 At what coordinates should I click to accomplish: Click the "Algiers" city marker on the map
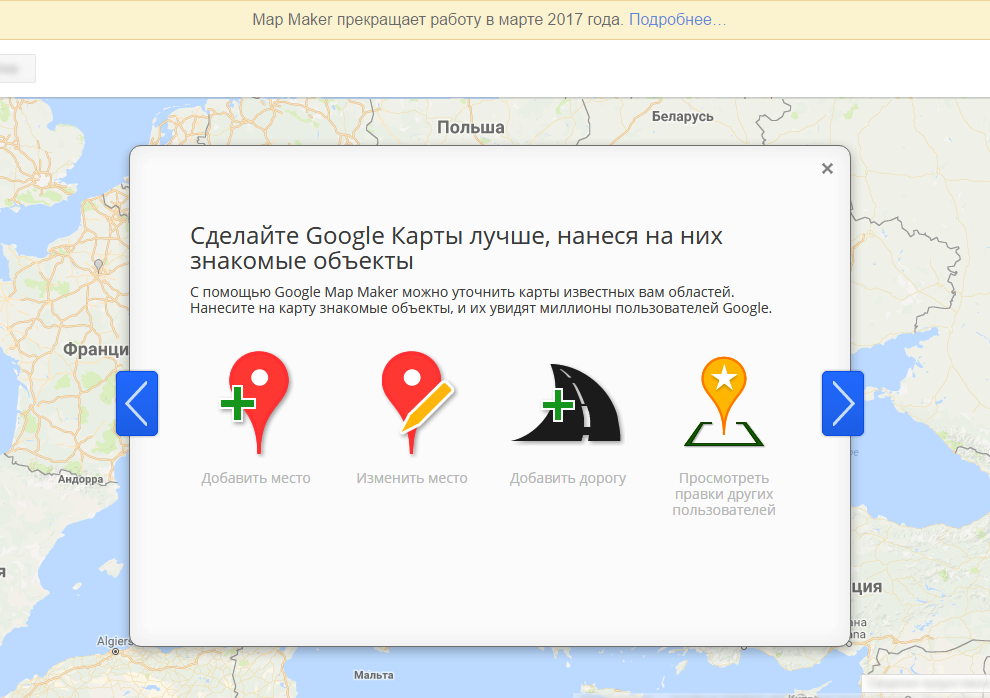[x=116, y=651]
